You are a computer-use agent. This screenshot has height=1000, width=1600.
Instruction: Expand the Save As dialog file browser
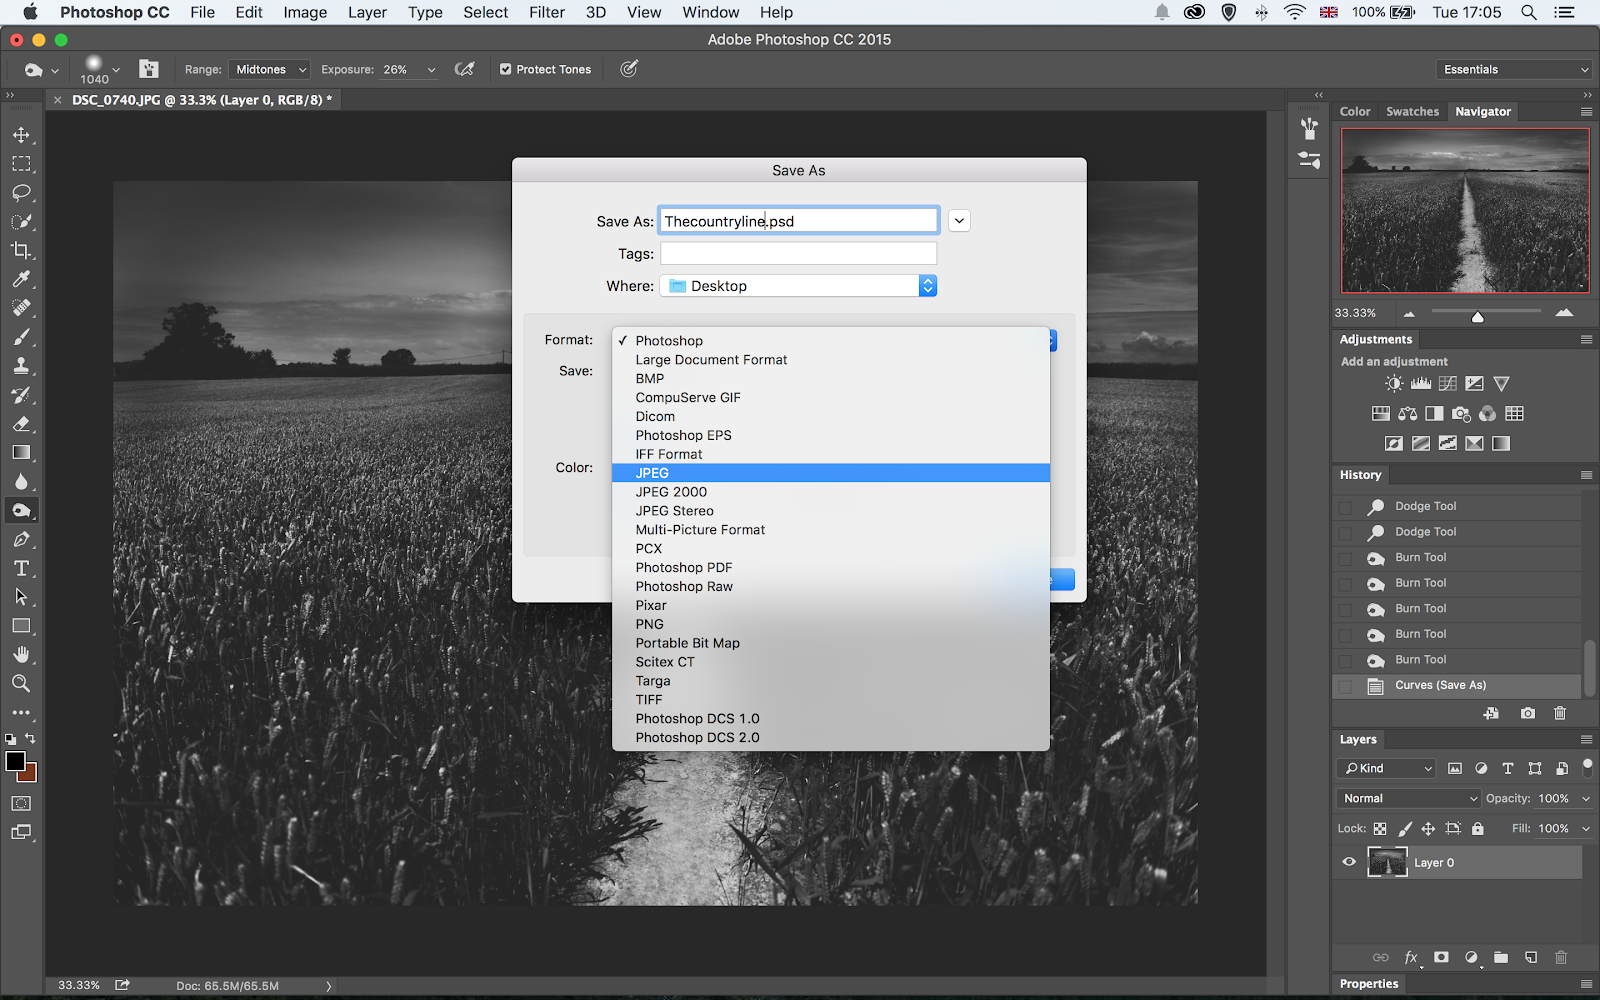coord(959,221)
